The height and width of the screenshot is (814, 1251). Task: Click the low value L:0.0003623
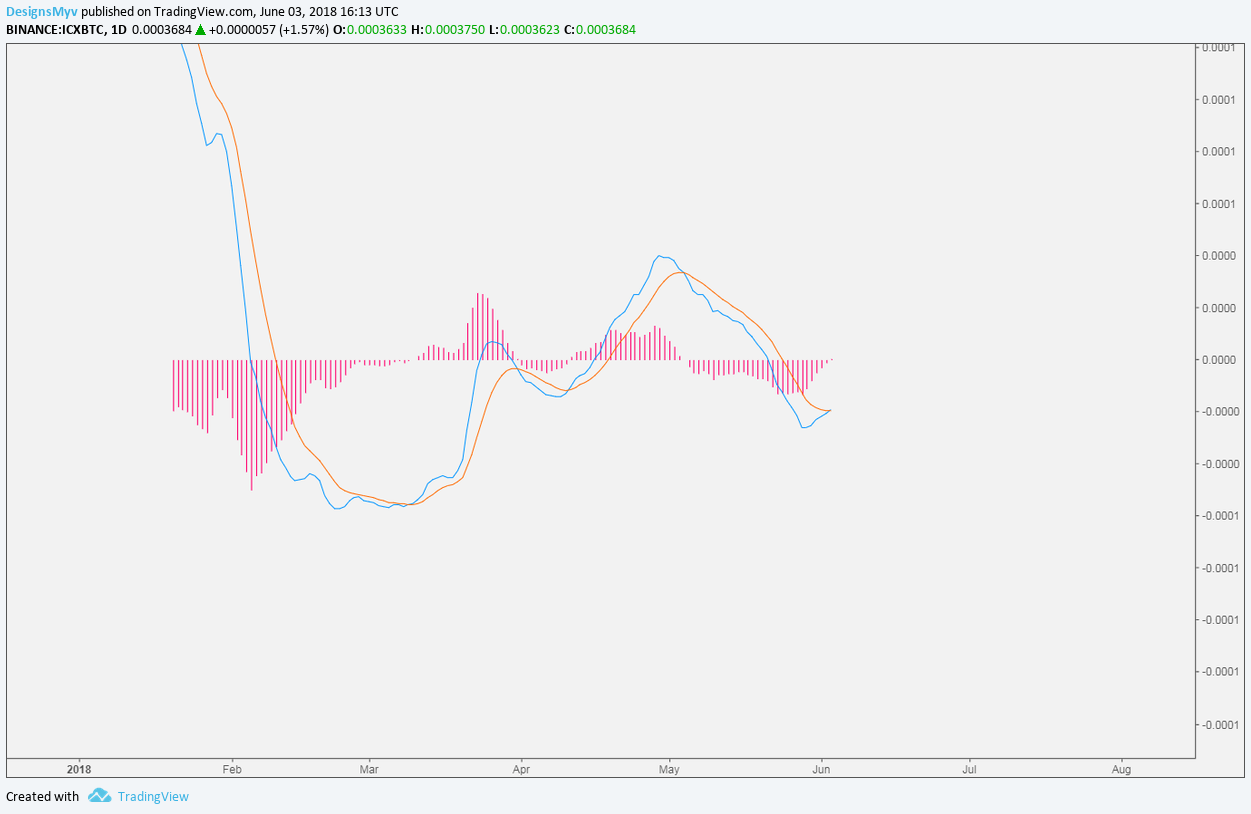(524, 30)
